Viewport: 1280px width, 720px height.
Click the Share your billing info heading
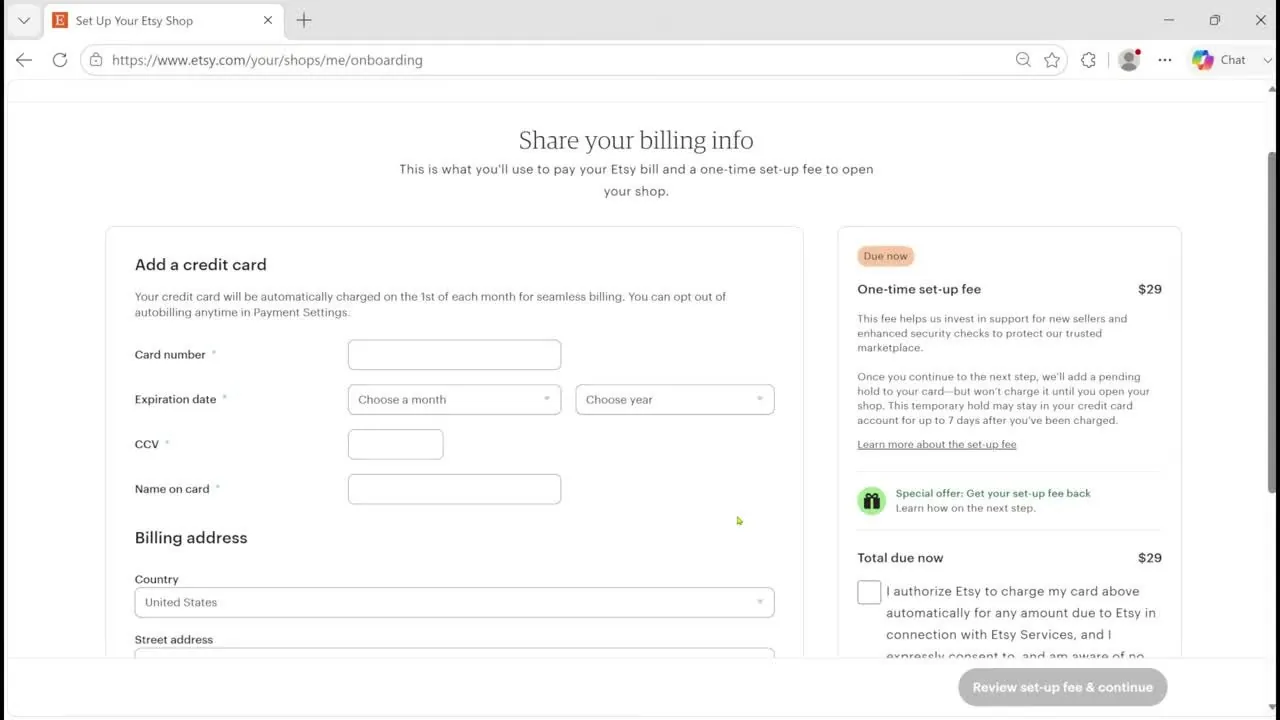pos(636,140)
